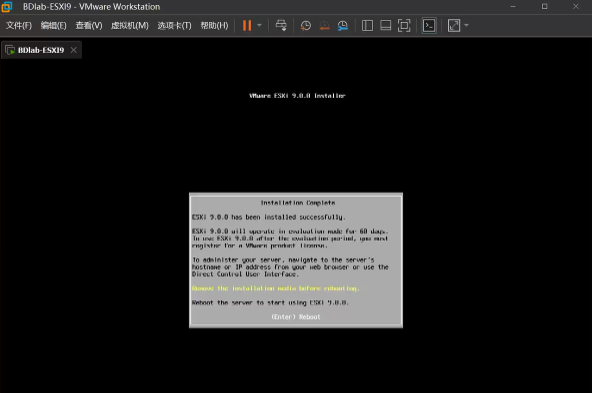The image size is (592, 393).
Task: Click the VMware ESXi 9.0.0 Installer heading
Action: [298, 96]
